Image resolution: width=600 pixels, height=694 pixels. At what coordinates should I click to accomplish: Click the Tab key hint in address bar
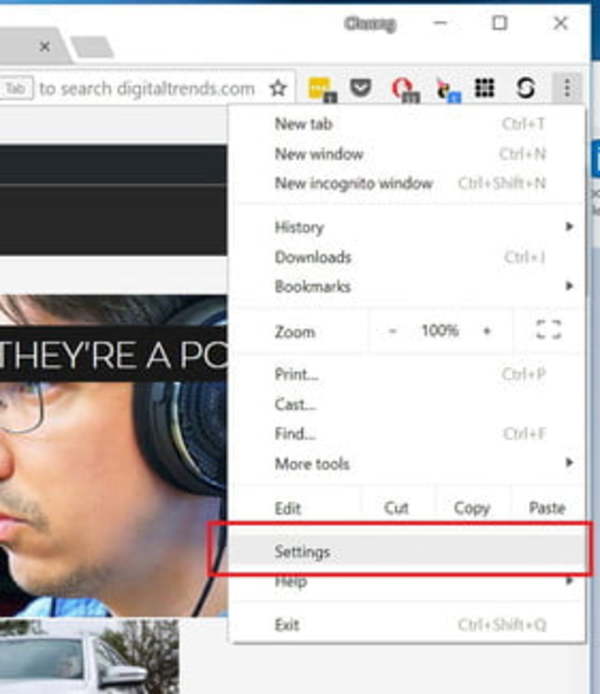tap(16, 89)
